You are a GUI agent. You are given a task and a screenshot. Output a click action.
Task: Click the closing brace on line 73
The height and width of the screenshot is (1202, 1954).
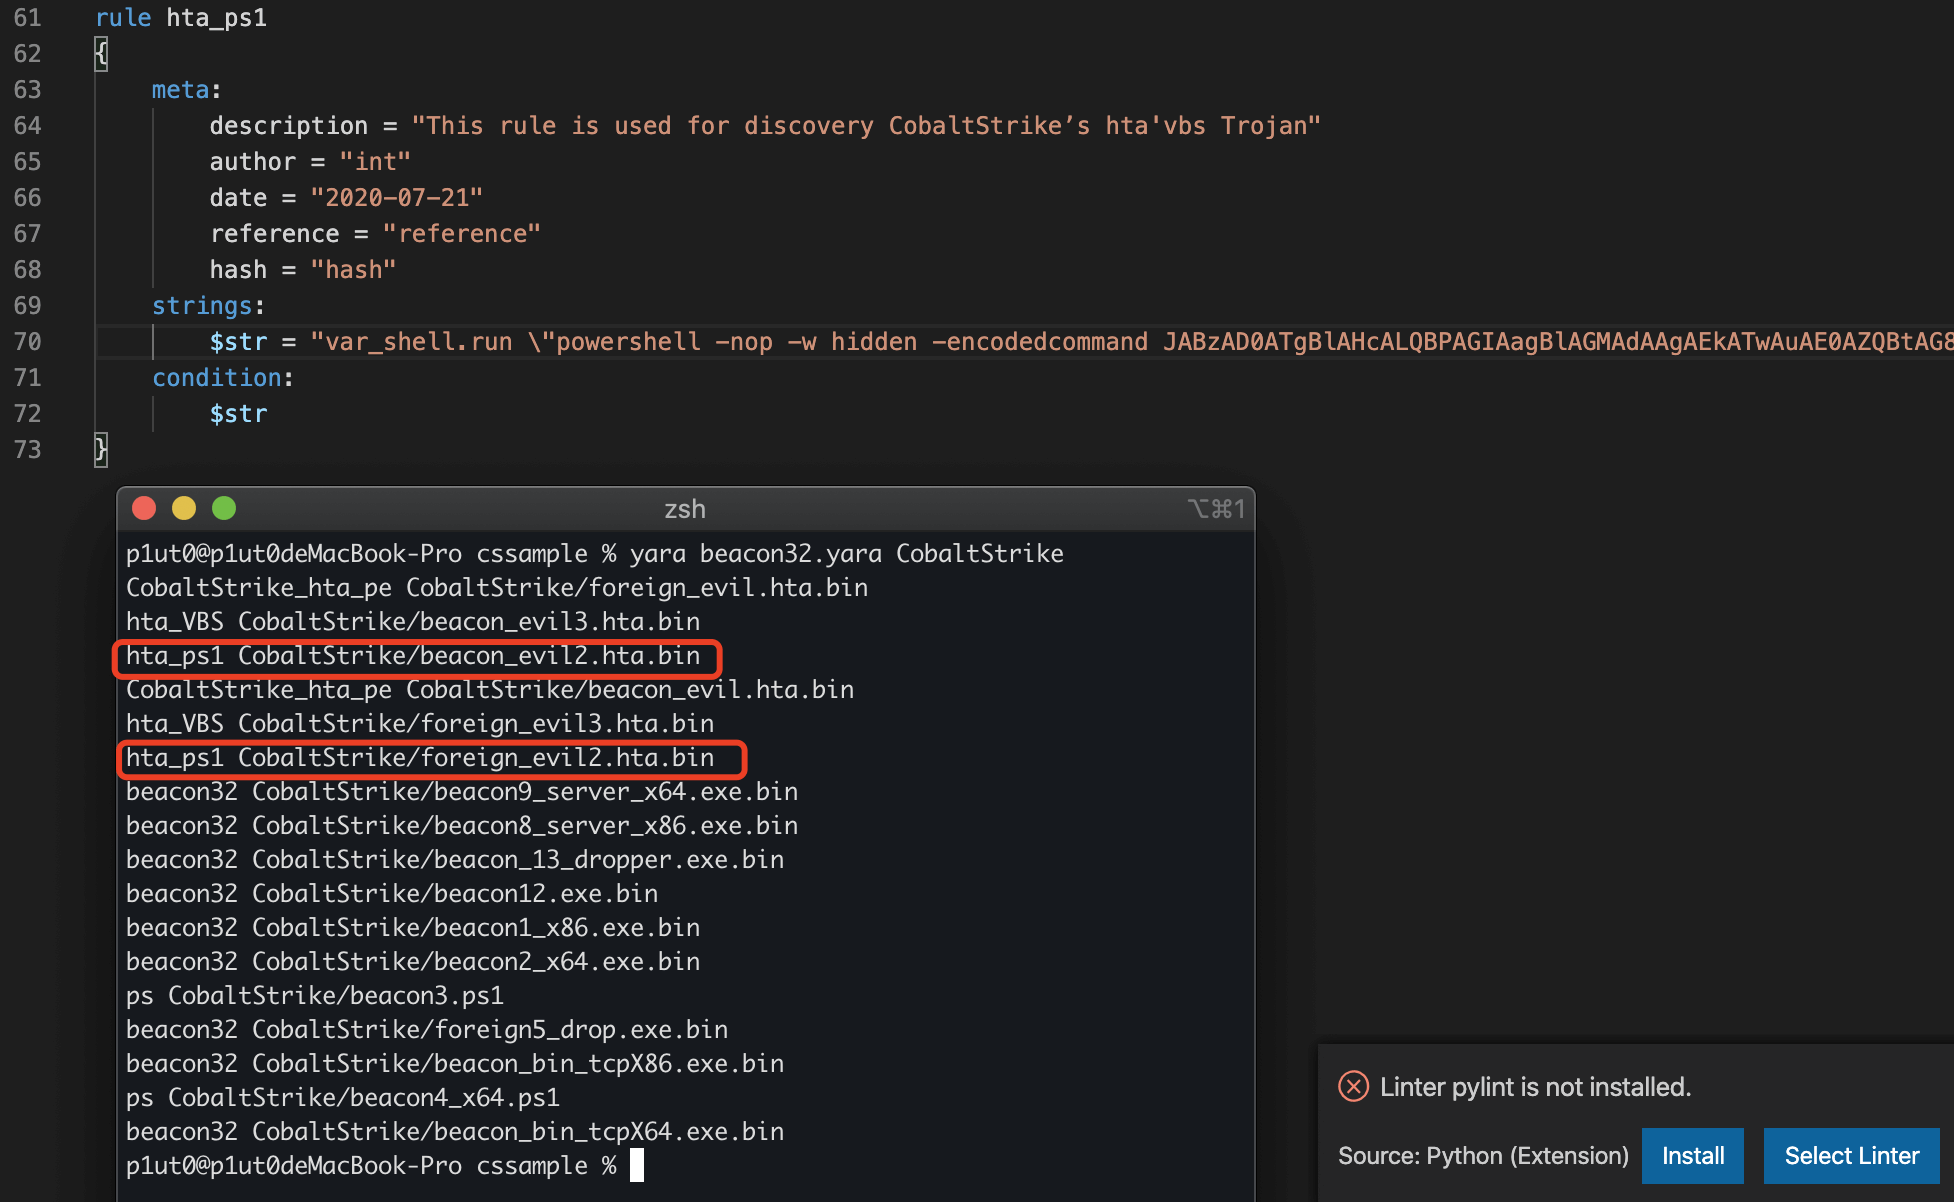[101, 450]
